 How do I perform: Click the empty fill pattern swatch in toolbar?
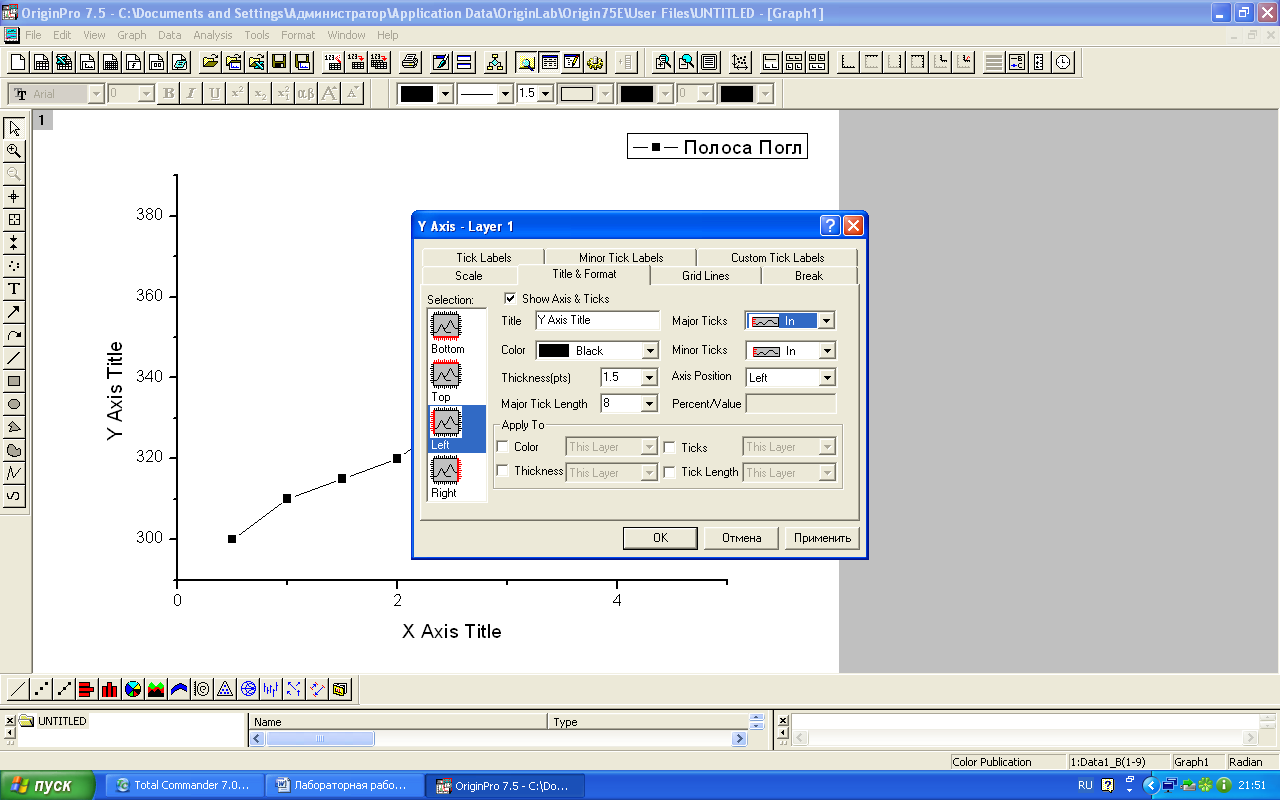pyautogui.click(x=577, y=94)
